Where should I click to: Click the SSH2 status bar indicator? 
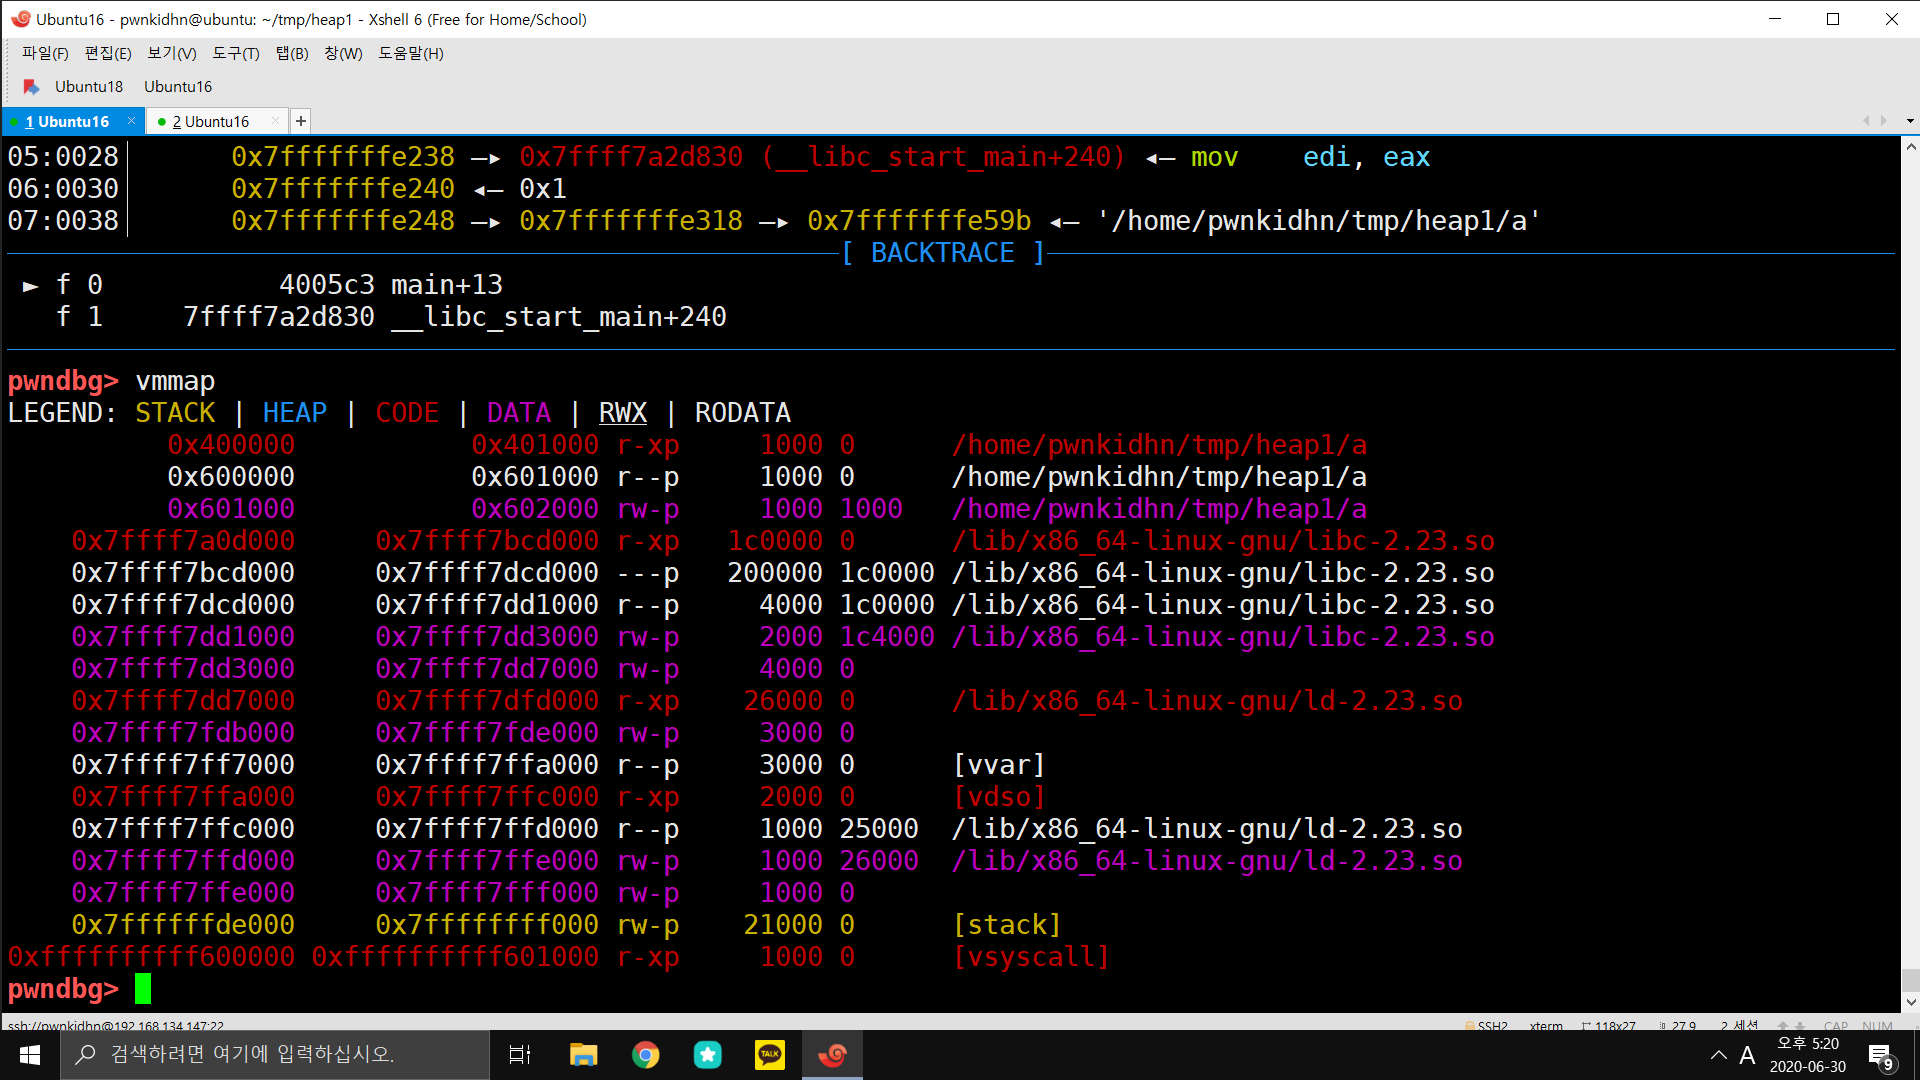coord(1487,1025)
